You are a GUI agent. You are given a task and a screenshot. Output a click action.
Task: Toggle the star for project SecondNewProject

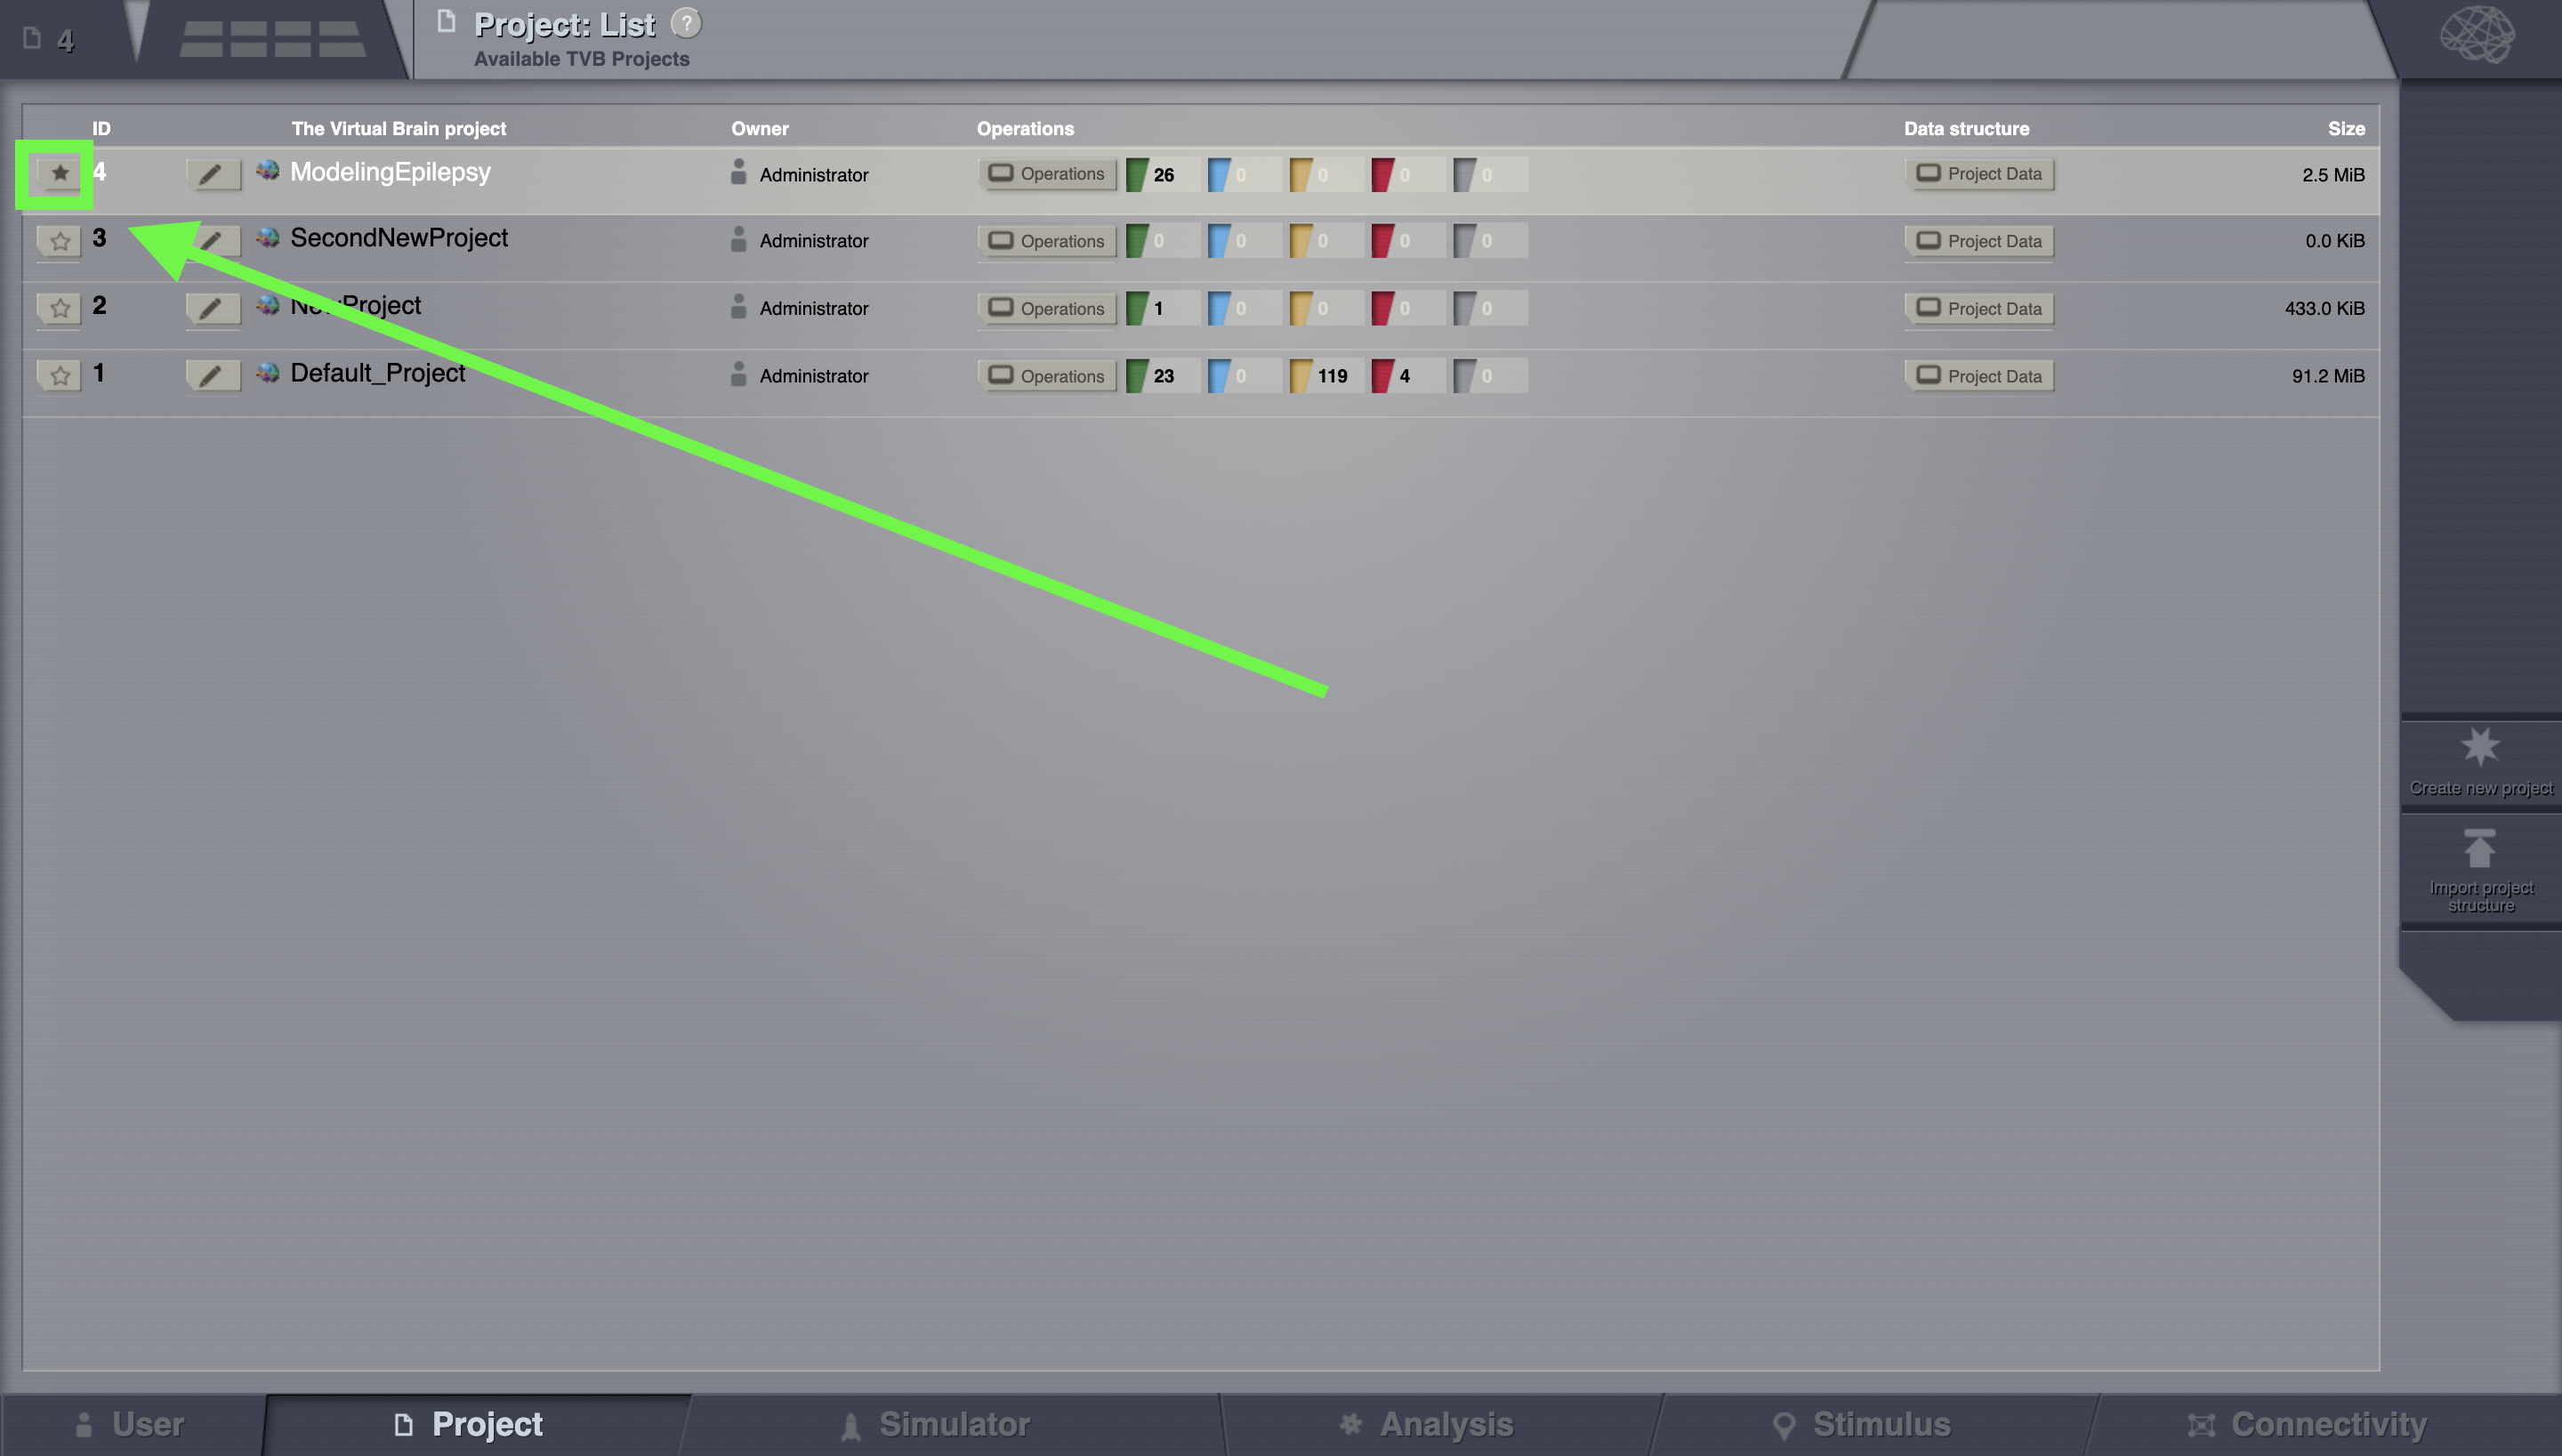(x=60, y=241)
